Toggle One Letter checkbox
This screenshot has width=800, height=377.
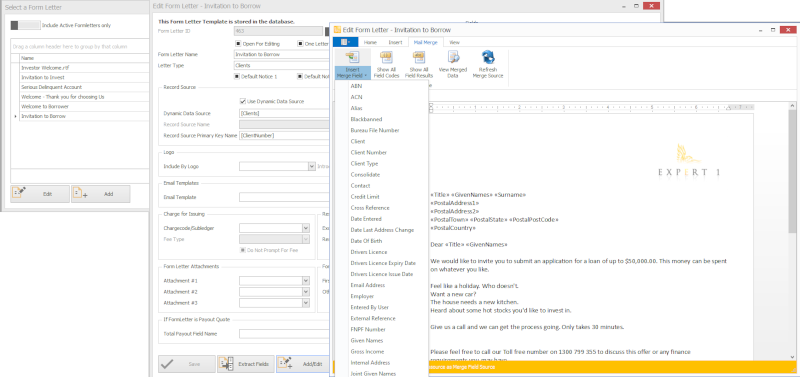tap(300, 43)
